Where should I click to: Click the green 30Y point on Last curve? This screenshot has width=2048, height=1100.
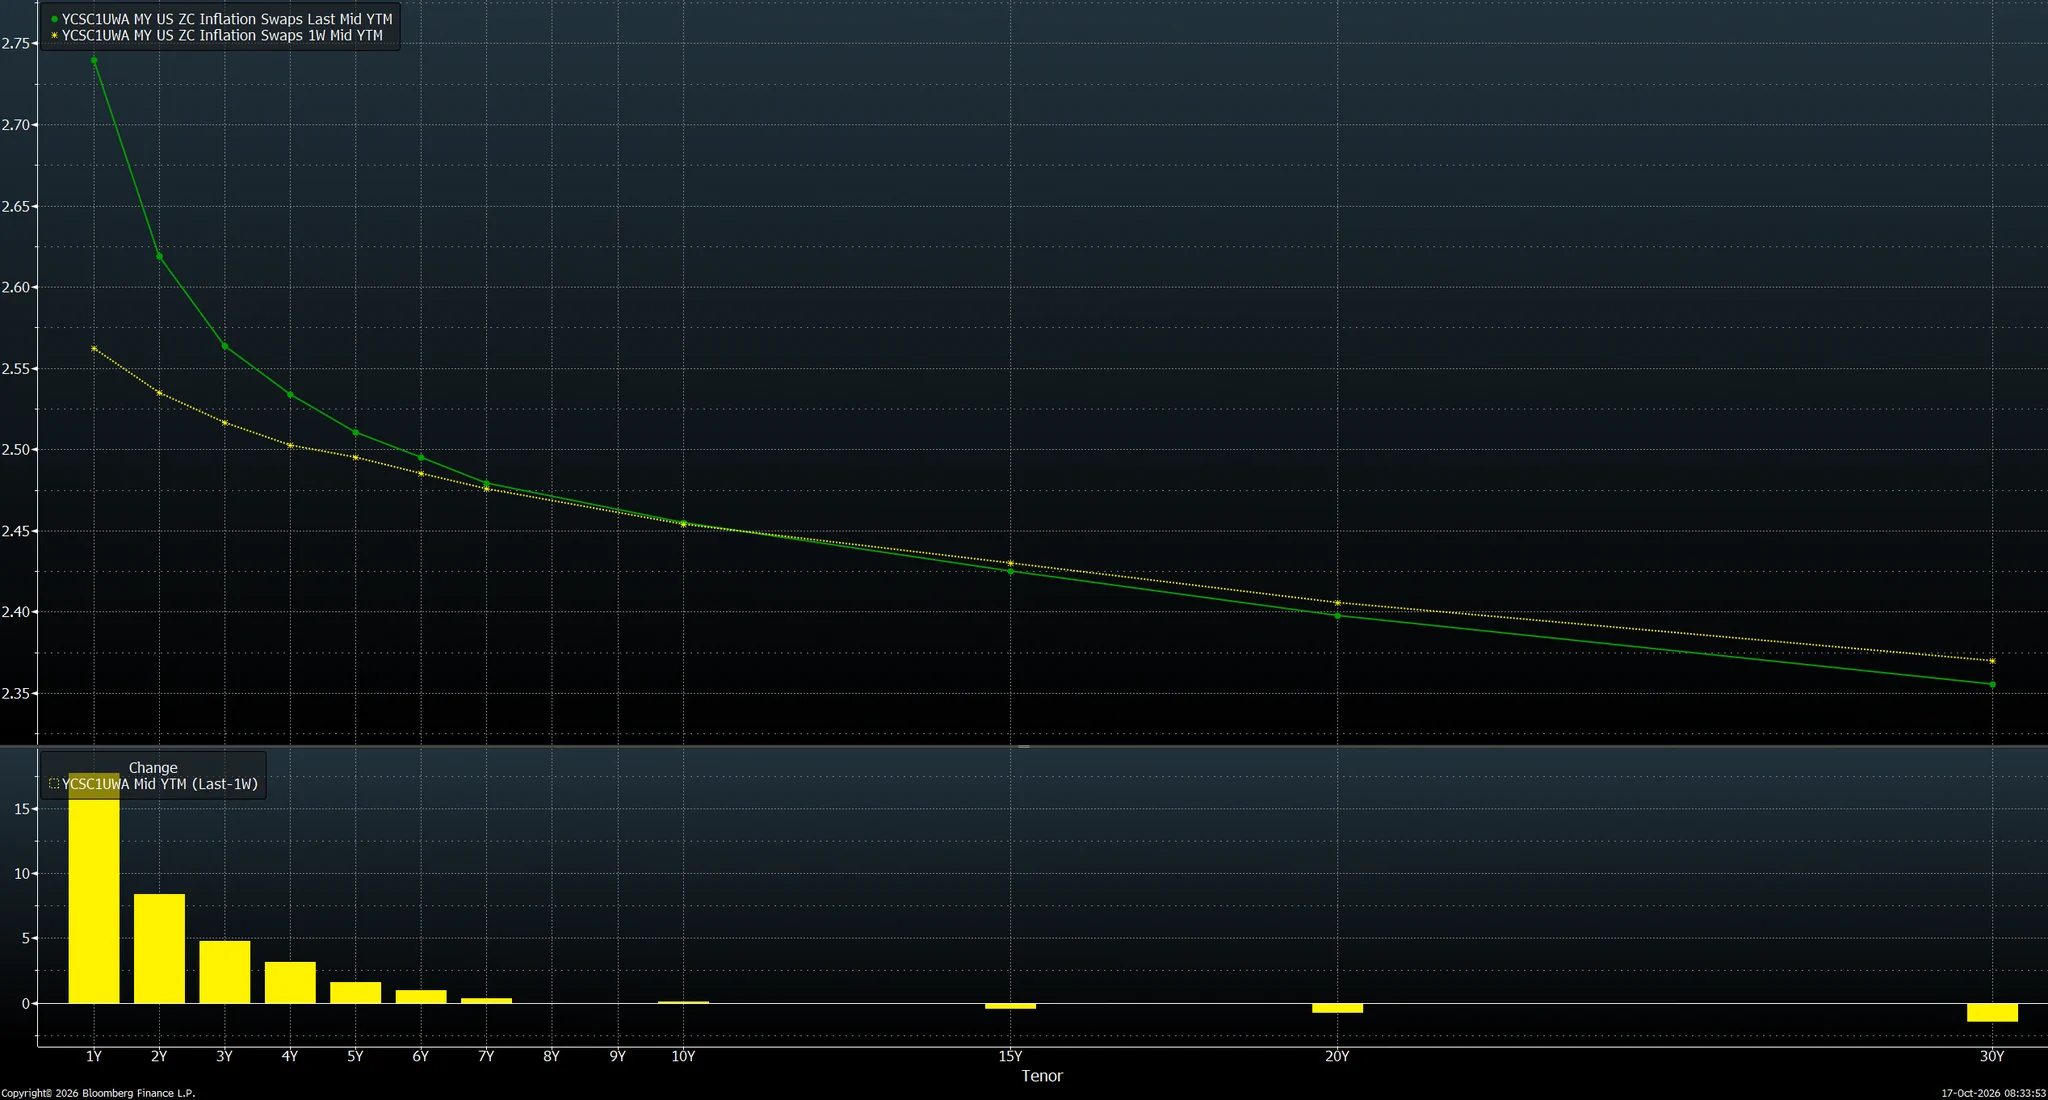(x=1992, y=685)
